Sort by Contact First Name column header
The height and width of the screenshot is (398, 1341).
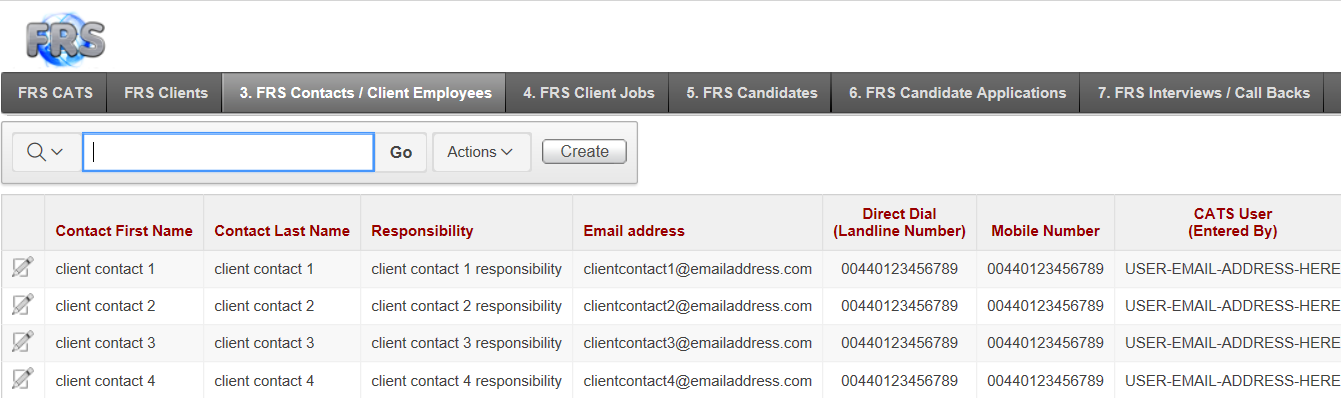[124, 231]
